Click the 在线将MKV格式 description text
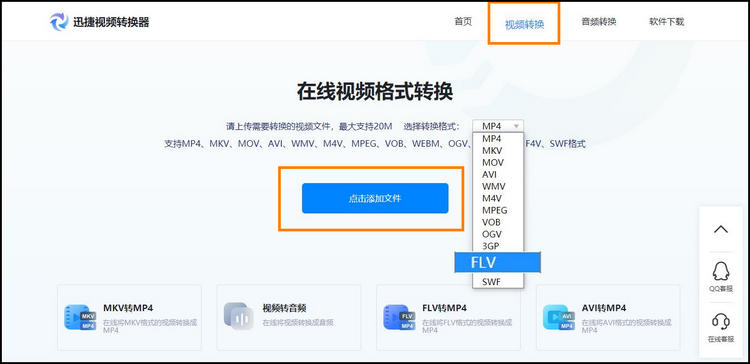Viewport: 750px width, 364px height. click(x=150, y=326)
